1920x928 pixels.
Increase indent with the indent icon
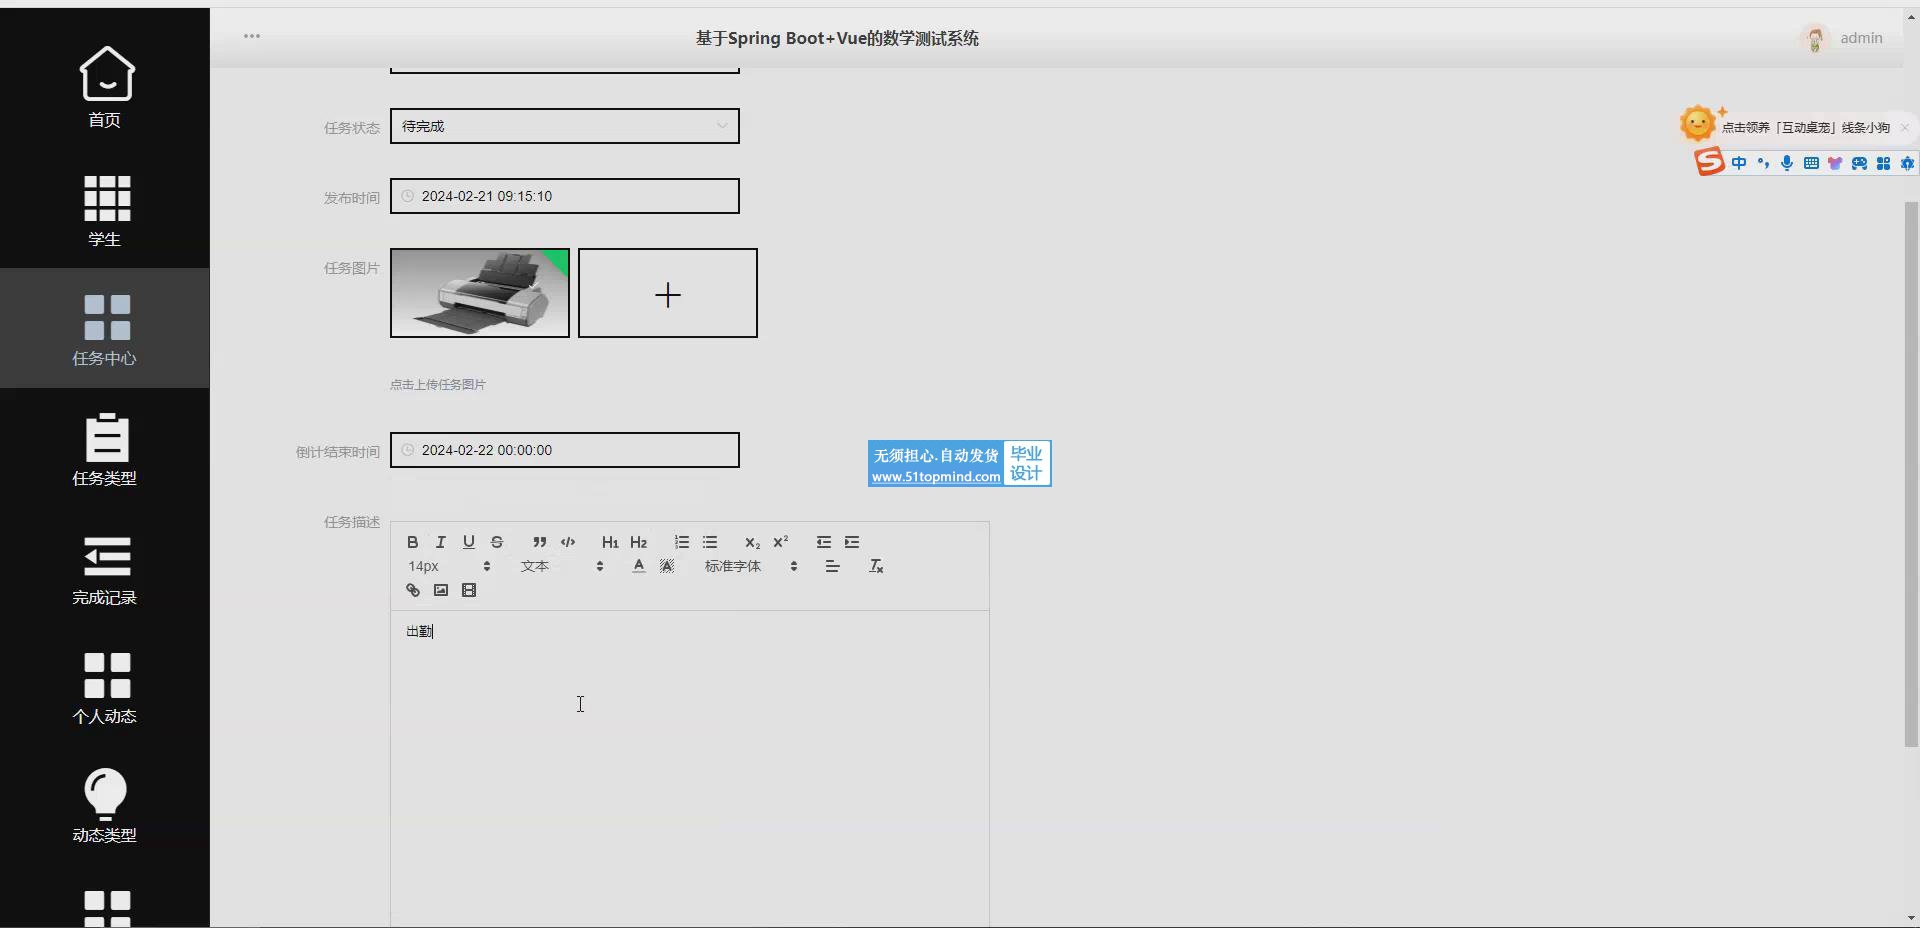(852, 542)
